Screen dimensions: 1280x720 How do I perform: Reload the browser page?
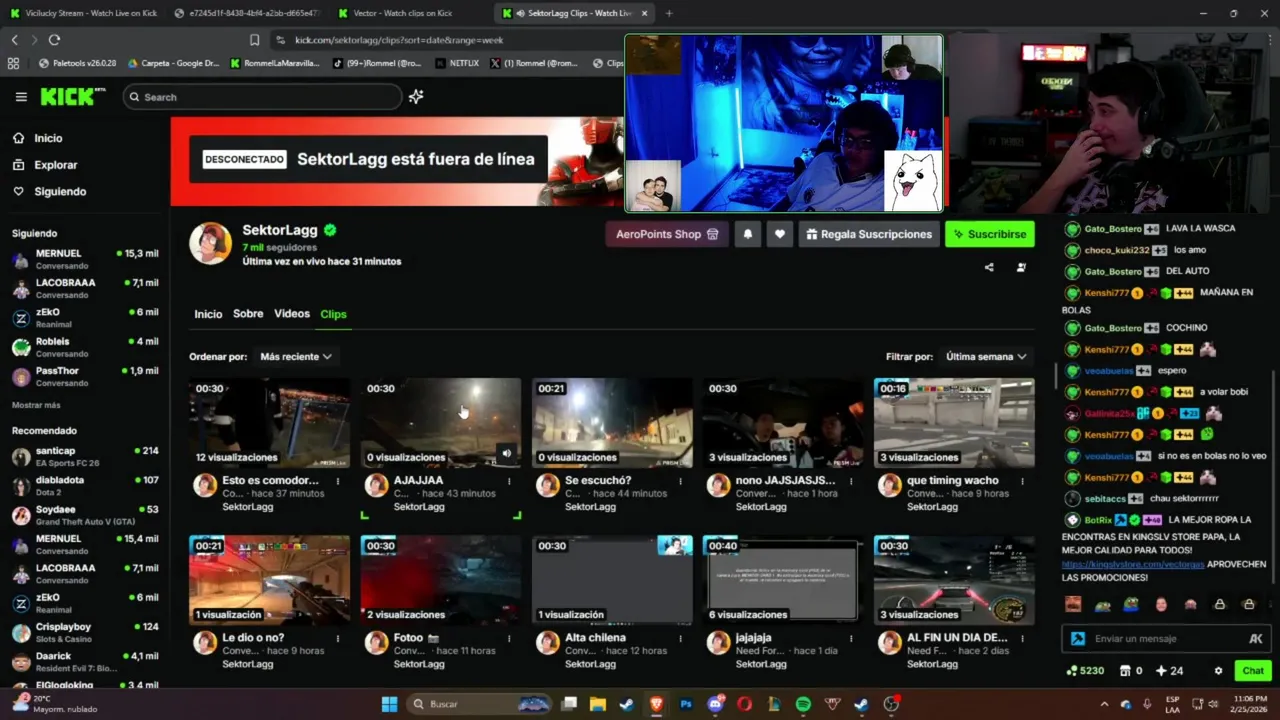(54, 40)
